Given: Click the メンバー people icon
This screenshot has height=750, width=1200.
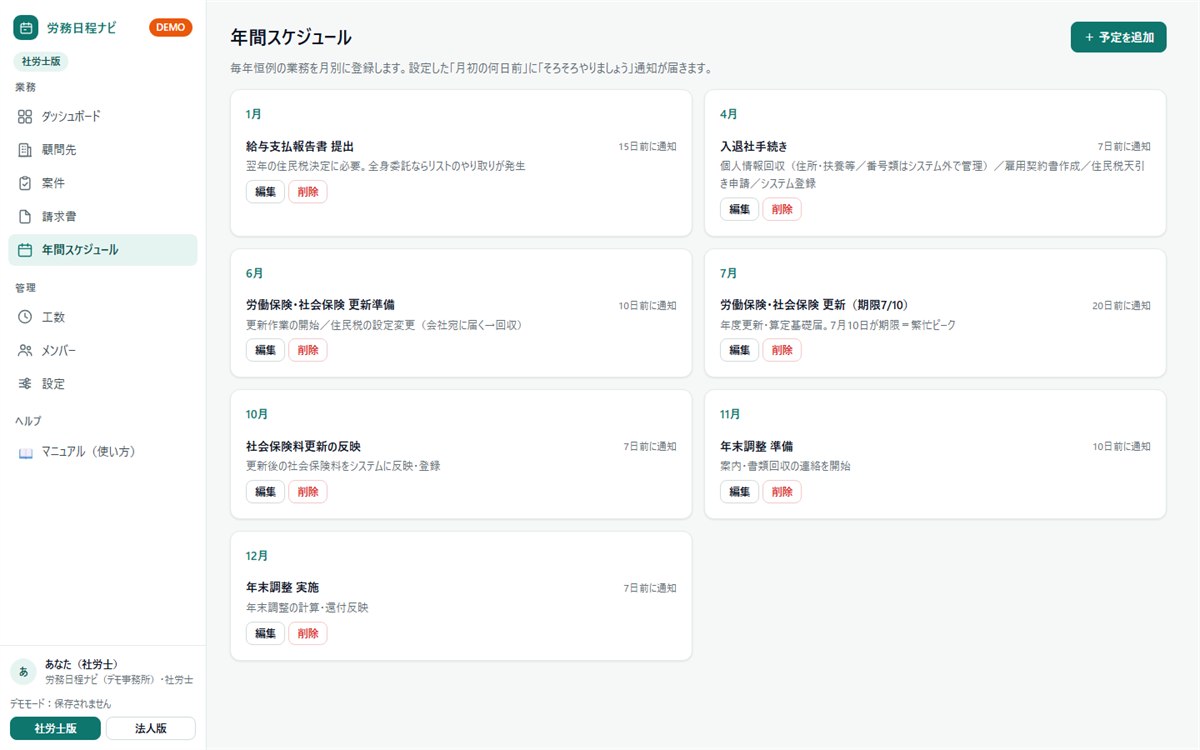Looking at the screenshot, I should (x=25, y=351).
